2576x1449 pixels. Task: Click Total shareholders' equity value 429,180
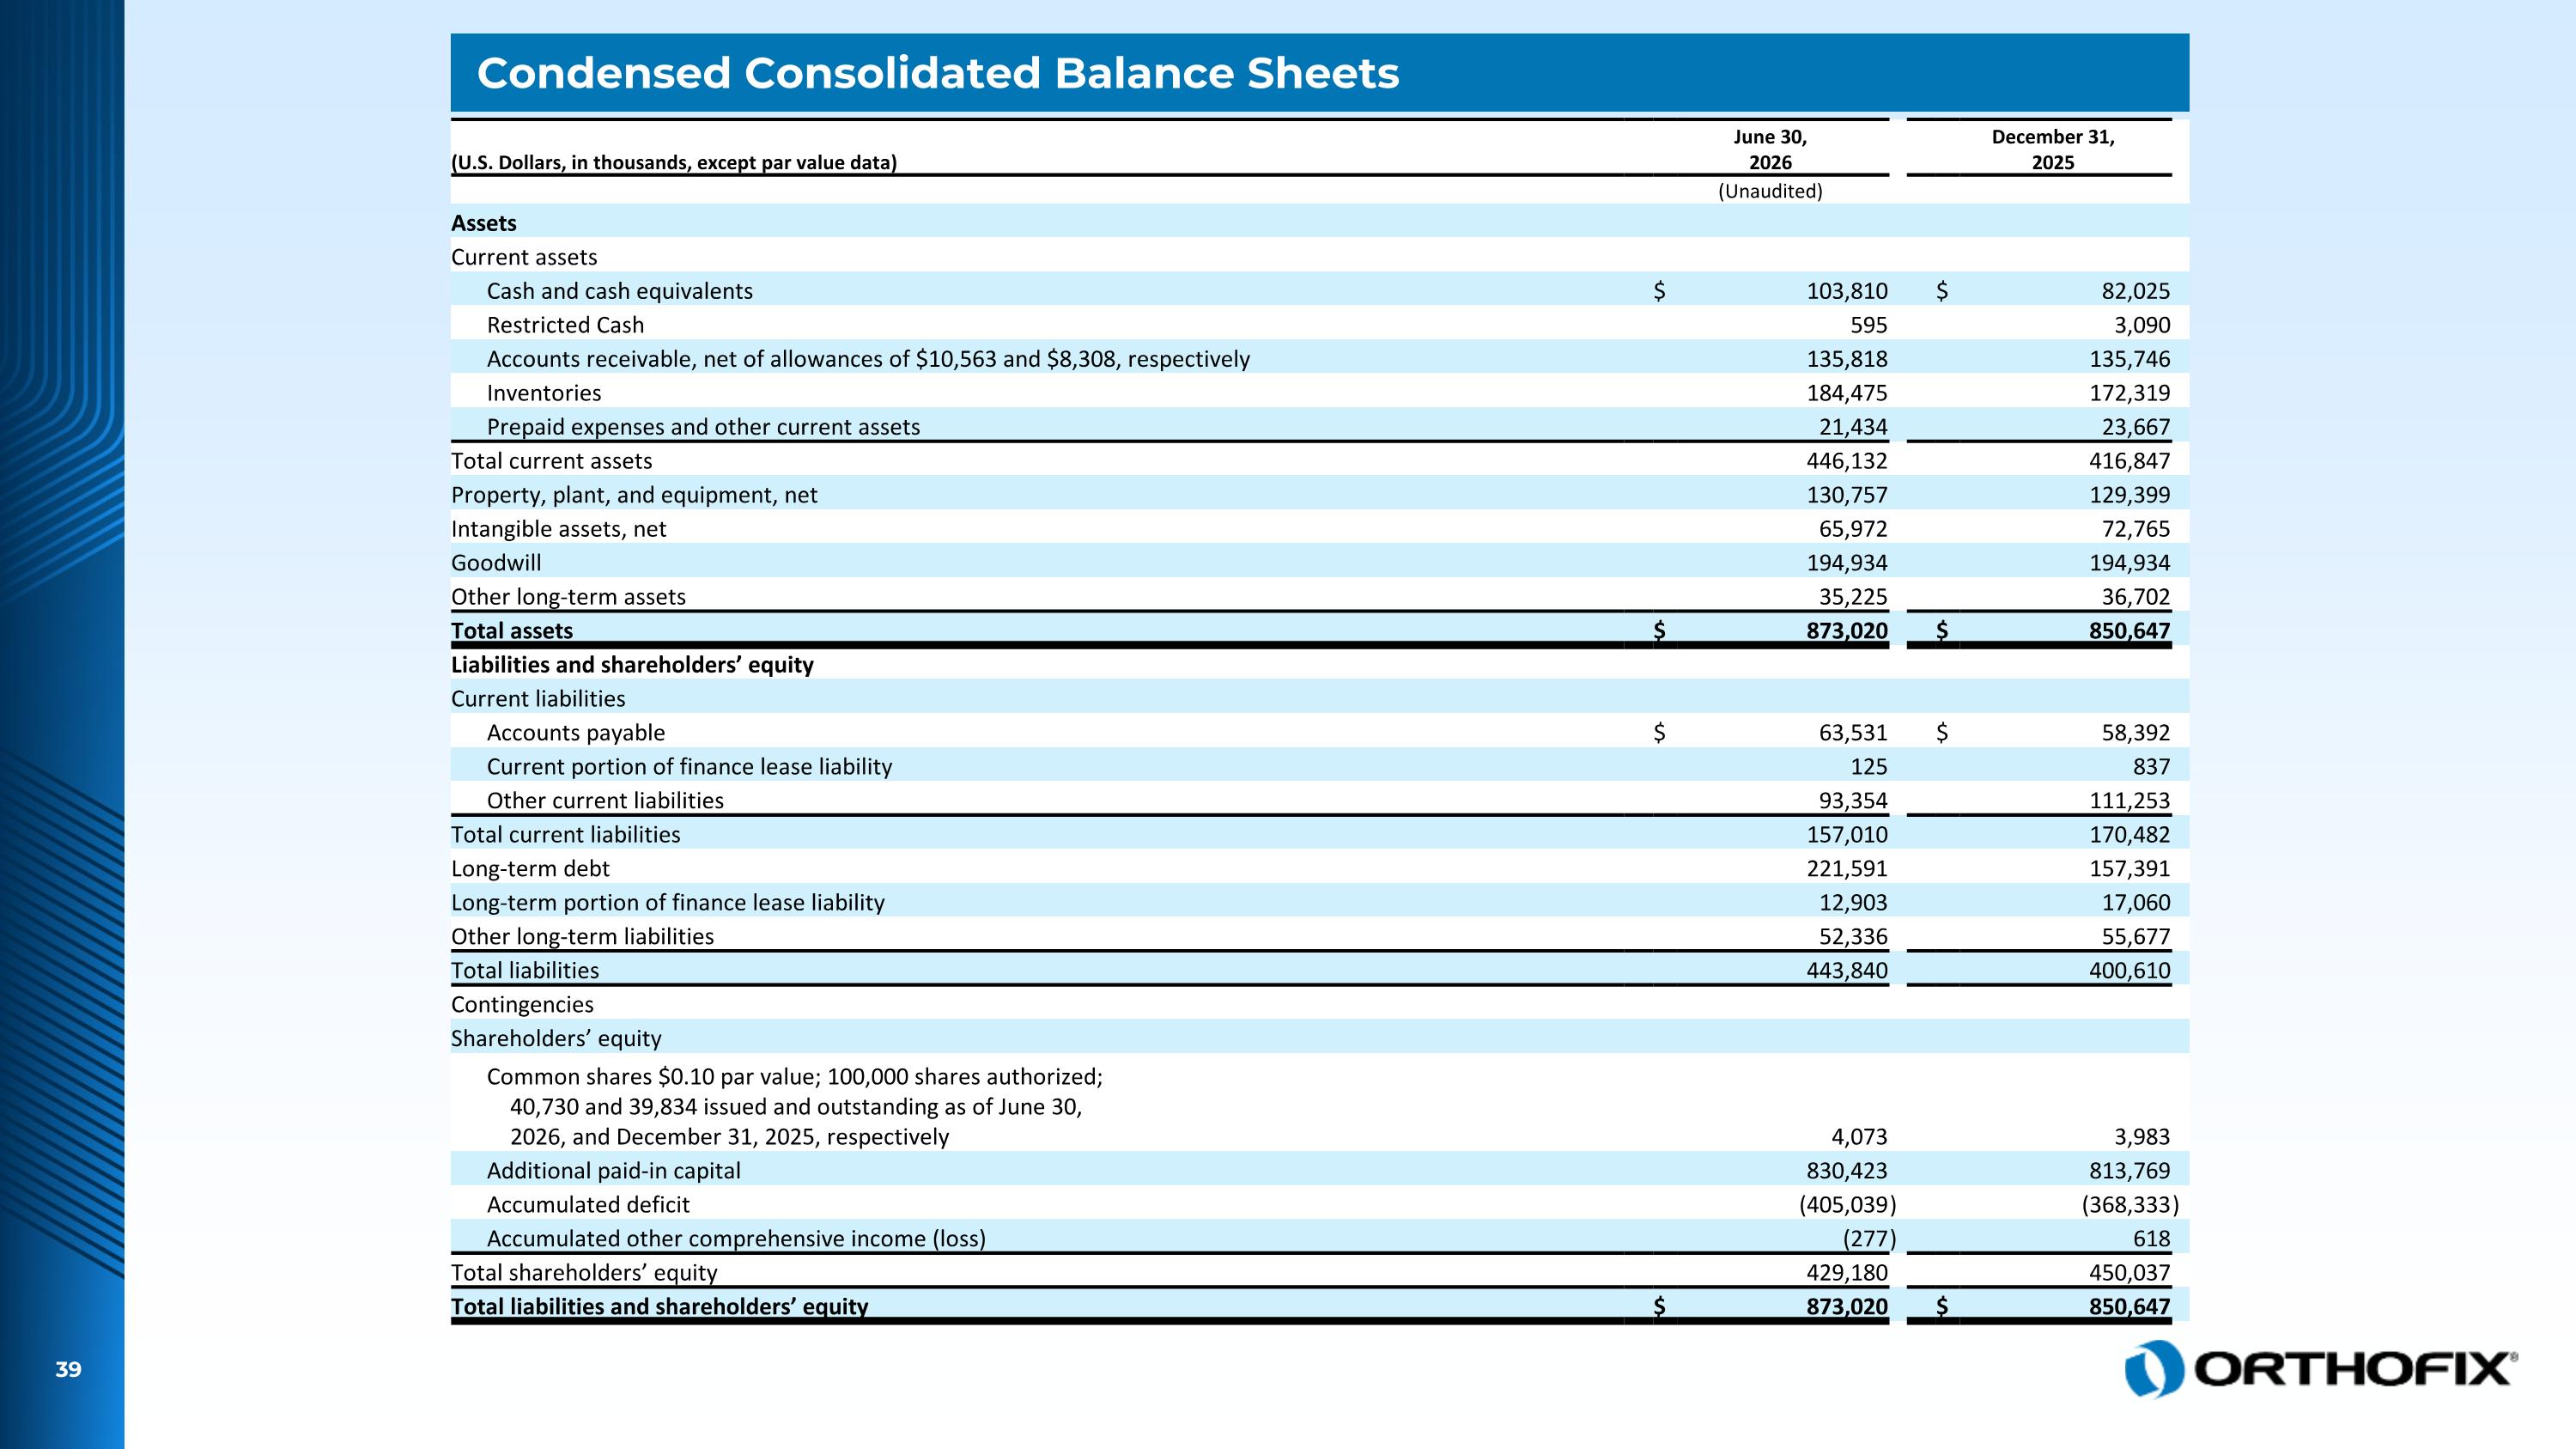point(1847,1273)
